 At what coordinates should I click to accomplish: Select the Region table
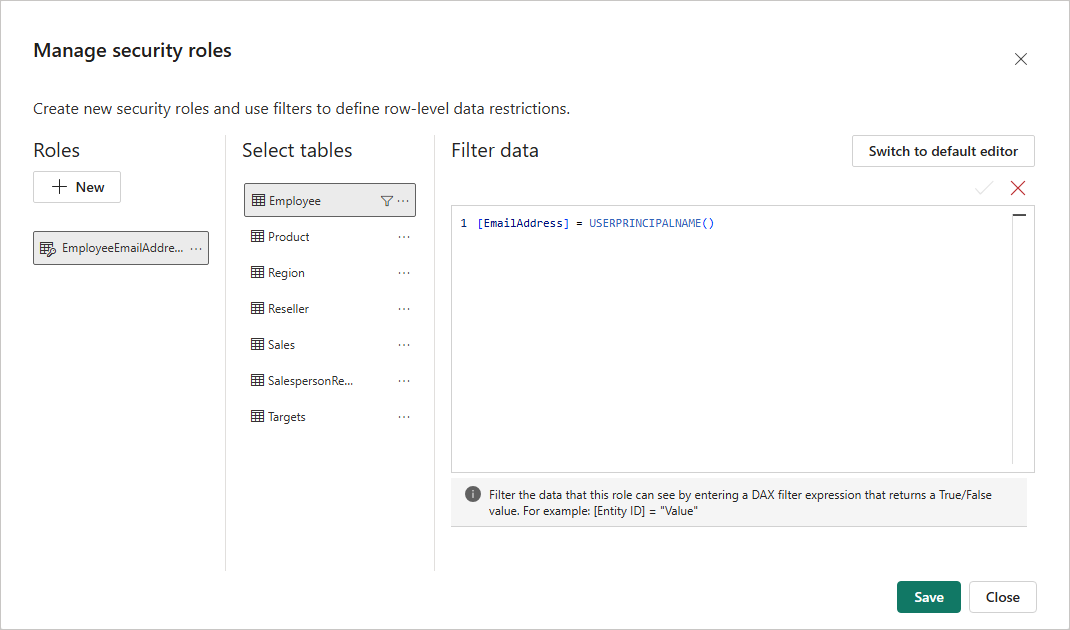point(330,272)
